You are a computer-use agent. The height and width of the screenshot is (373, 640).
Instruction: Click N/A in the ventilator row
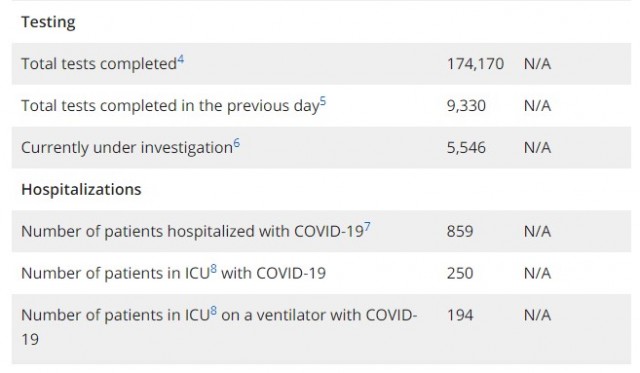(x=537, y=315)
